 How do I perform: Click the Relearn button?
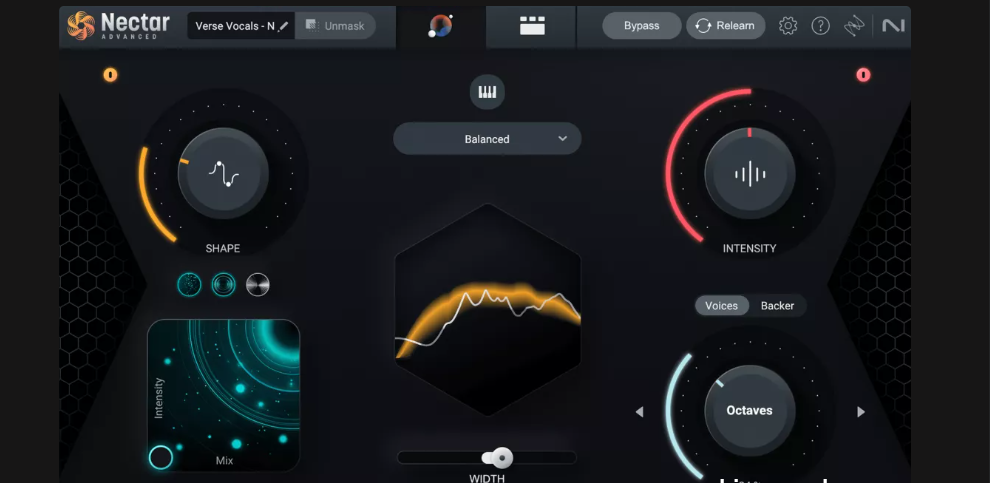[725, 26]
